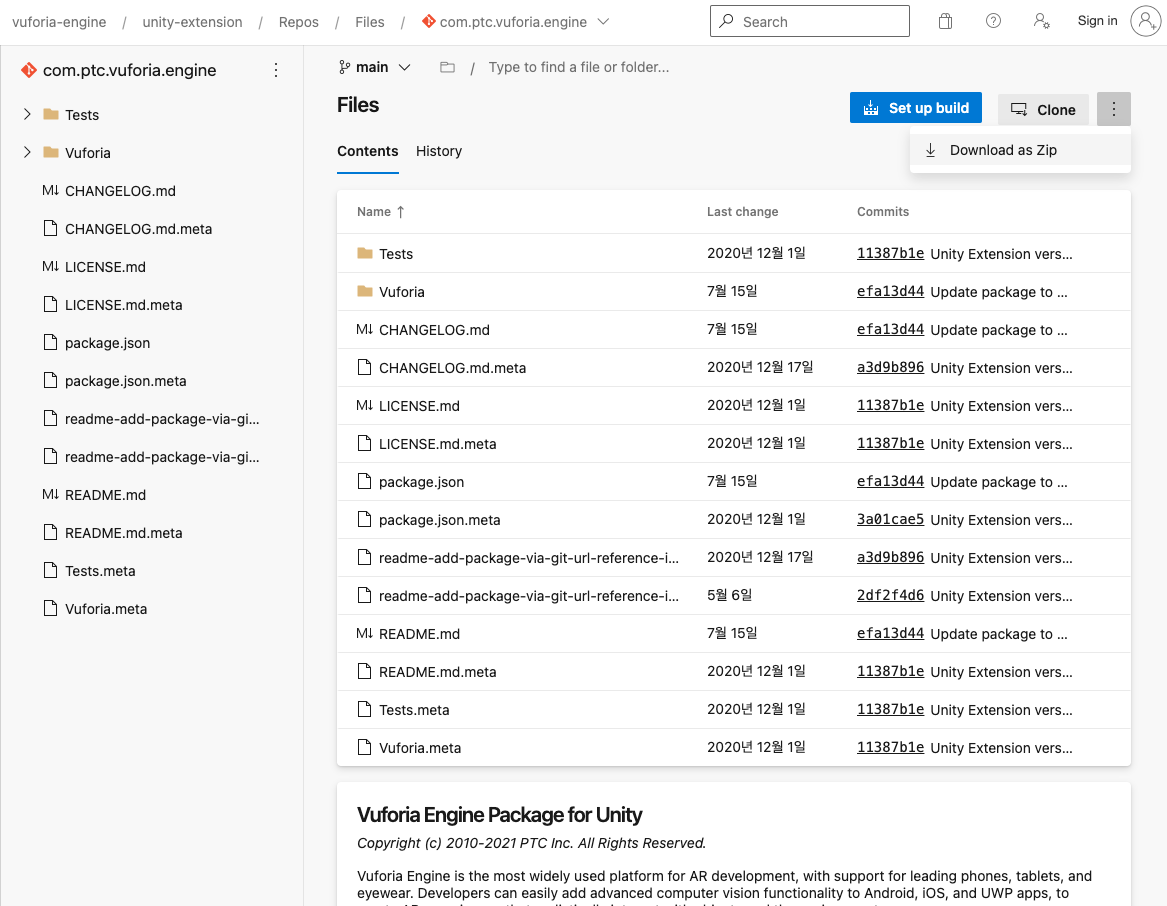This screenshot has width=1167, height=906.
Task: Click the repository kebab menu beside com.ptc.vuforia.engine
Action: 276,70
